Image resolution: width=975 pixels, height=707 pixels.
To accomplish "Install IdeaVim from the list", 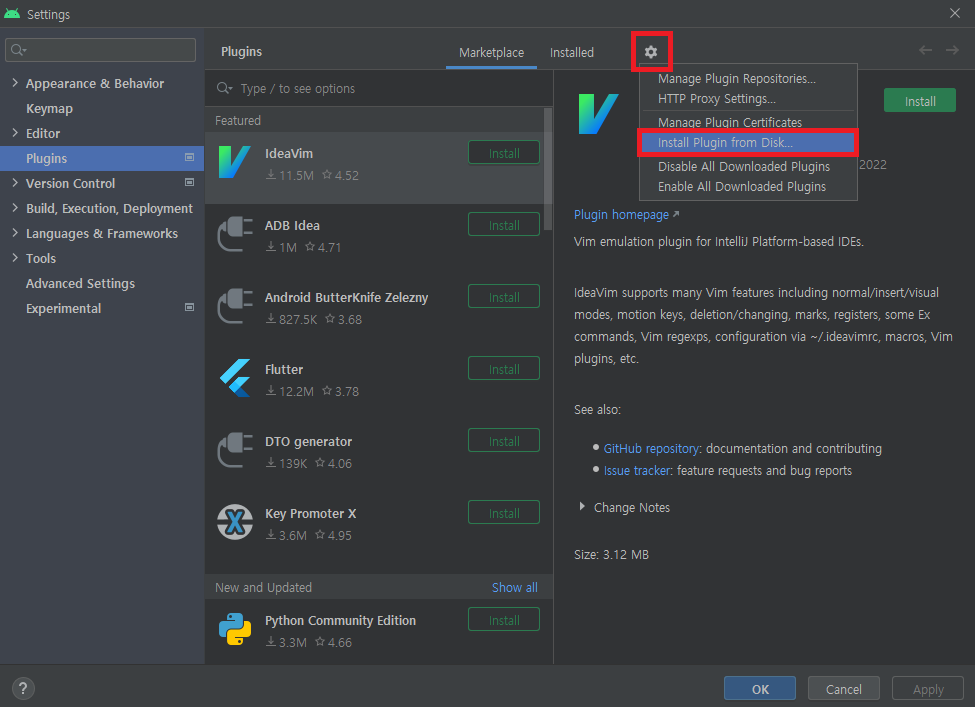I will (x=504, y=153).
